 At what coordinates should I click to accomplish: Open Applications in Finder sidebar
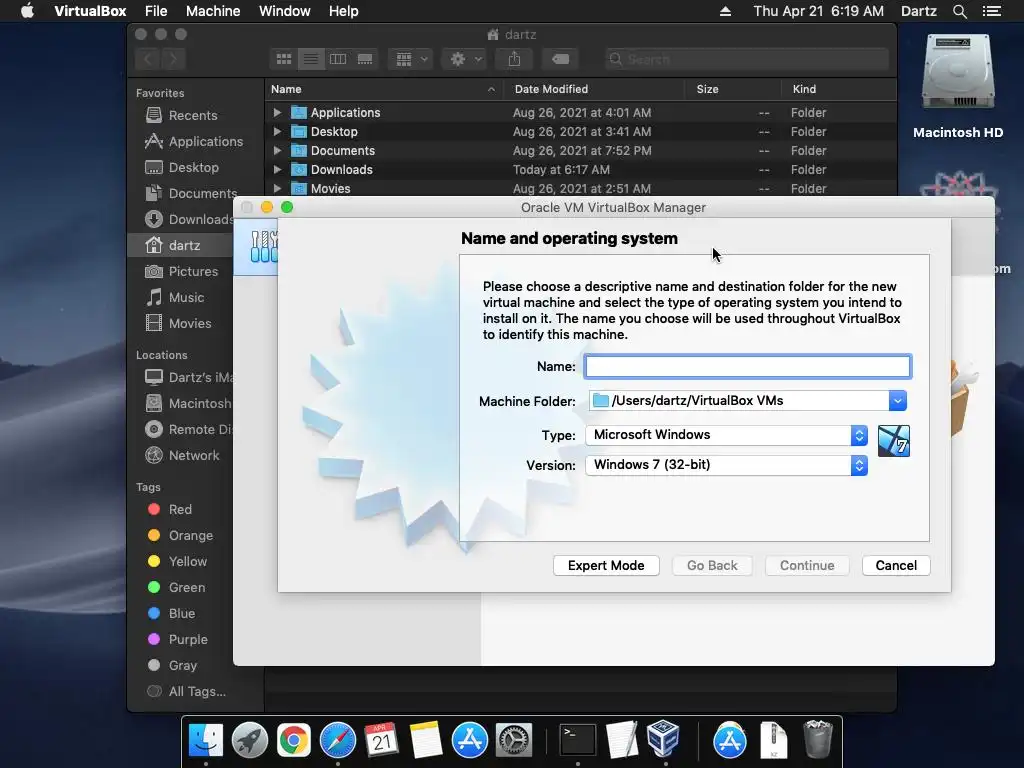(x=194, y=142)
